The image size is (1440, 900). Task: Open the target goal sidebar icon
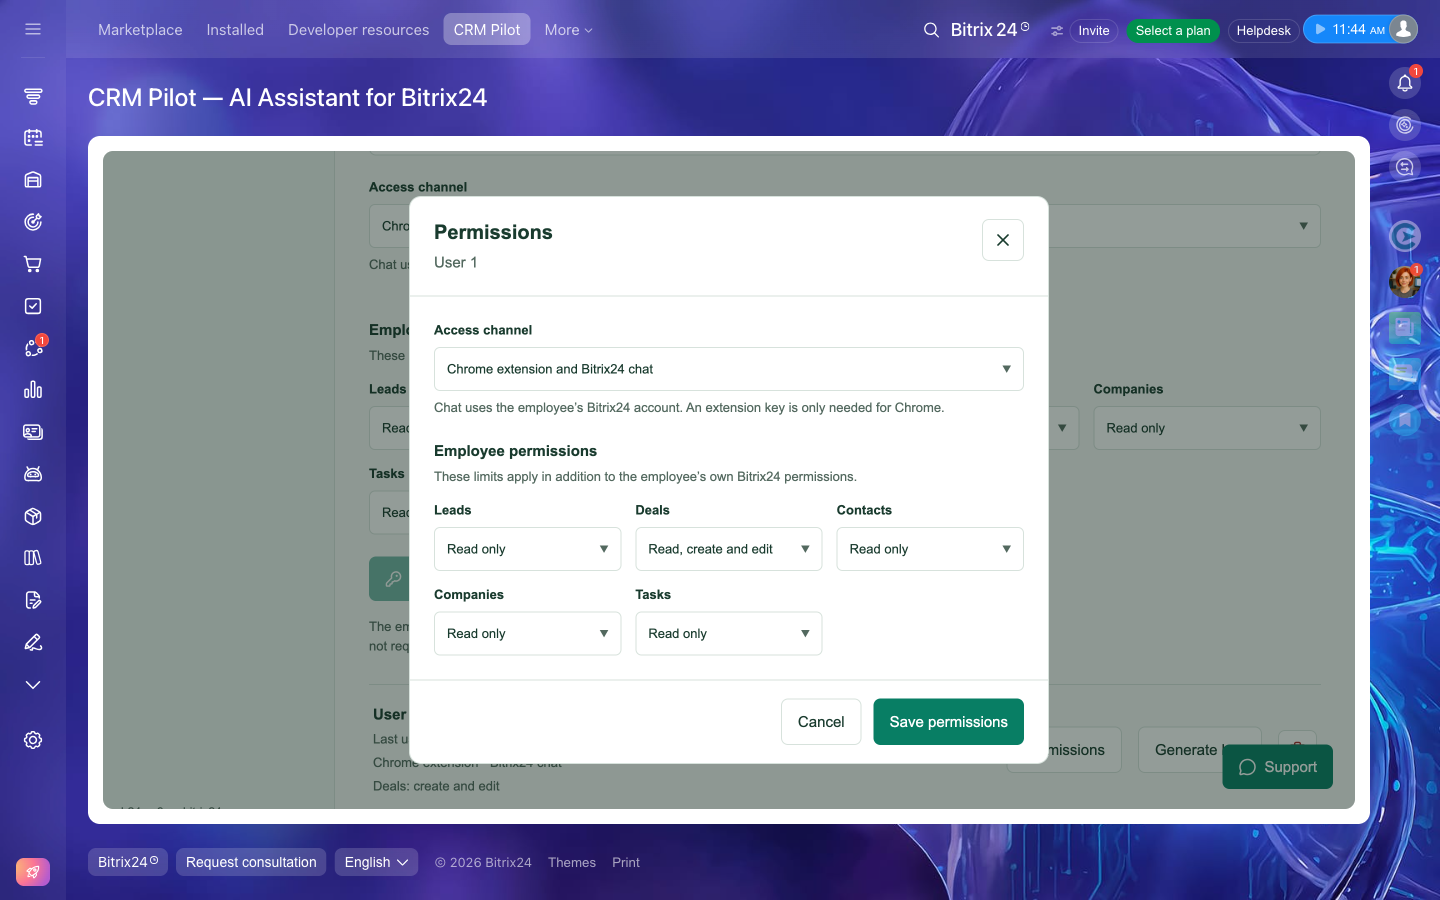point(33,222)
